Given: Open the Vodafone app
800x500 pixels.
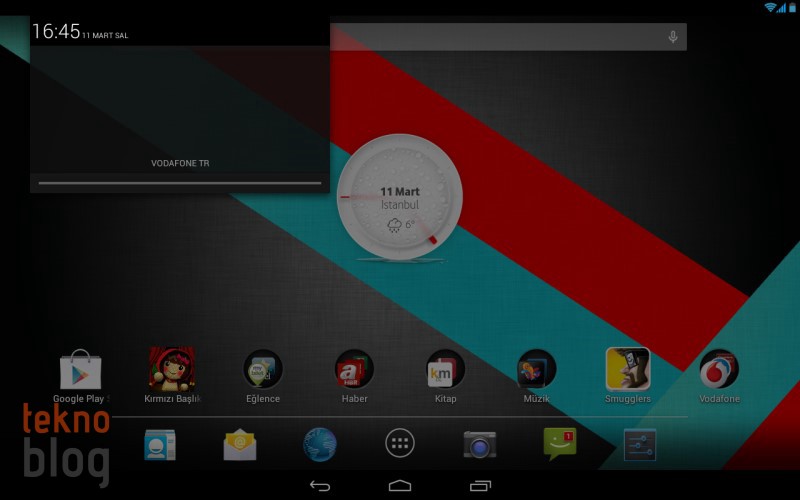Looking at the screenshot, I should (x=719, y=370).
